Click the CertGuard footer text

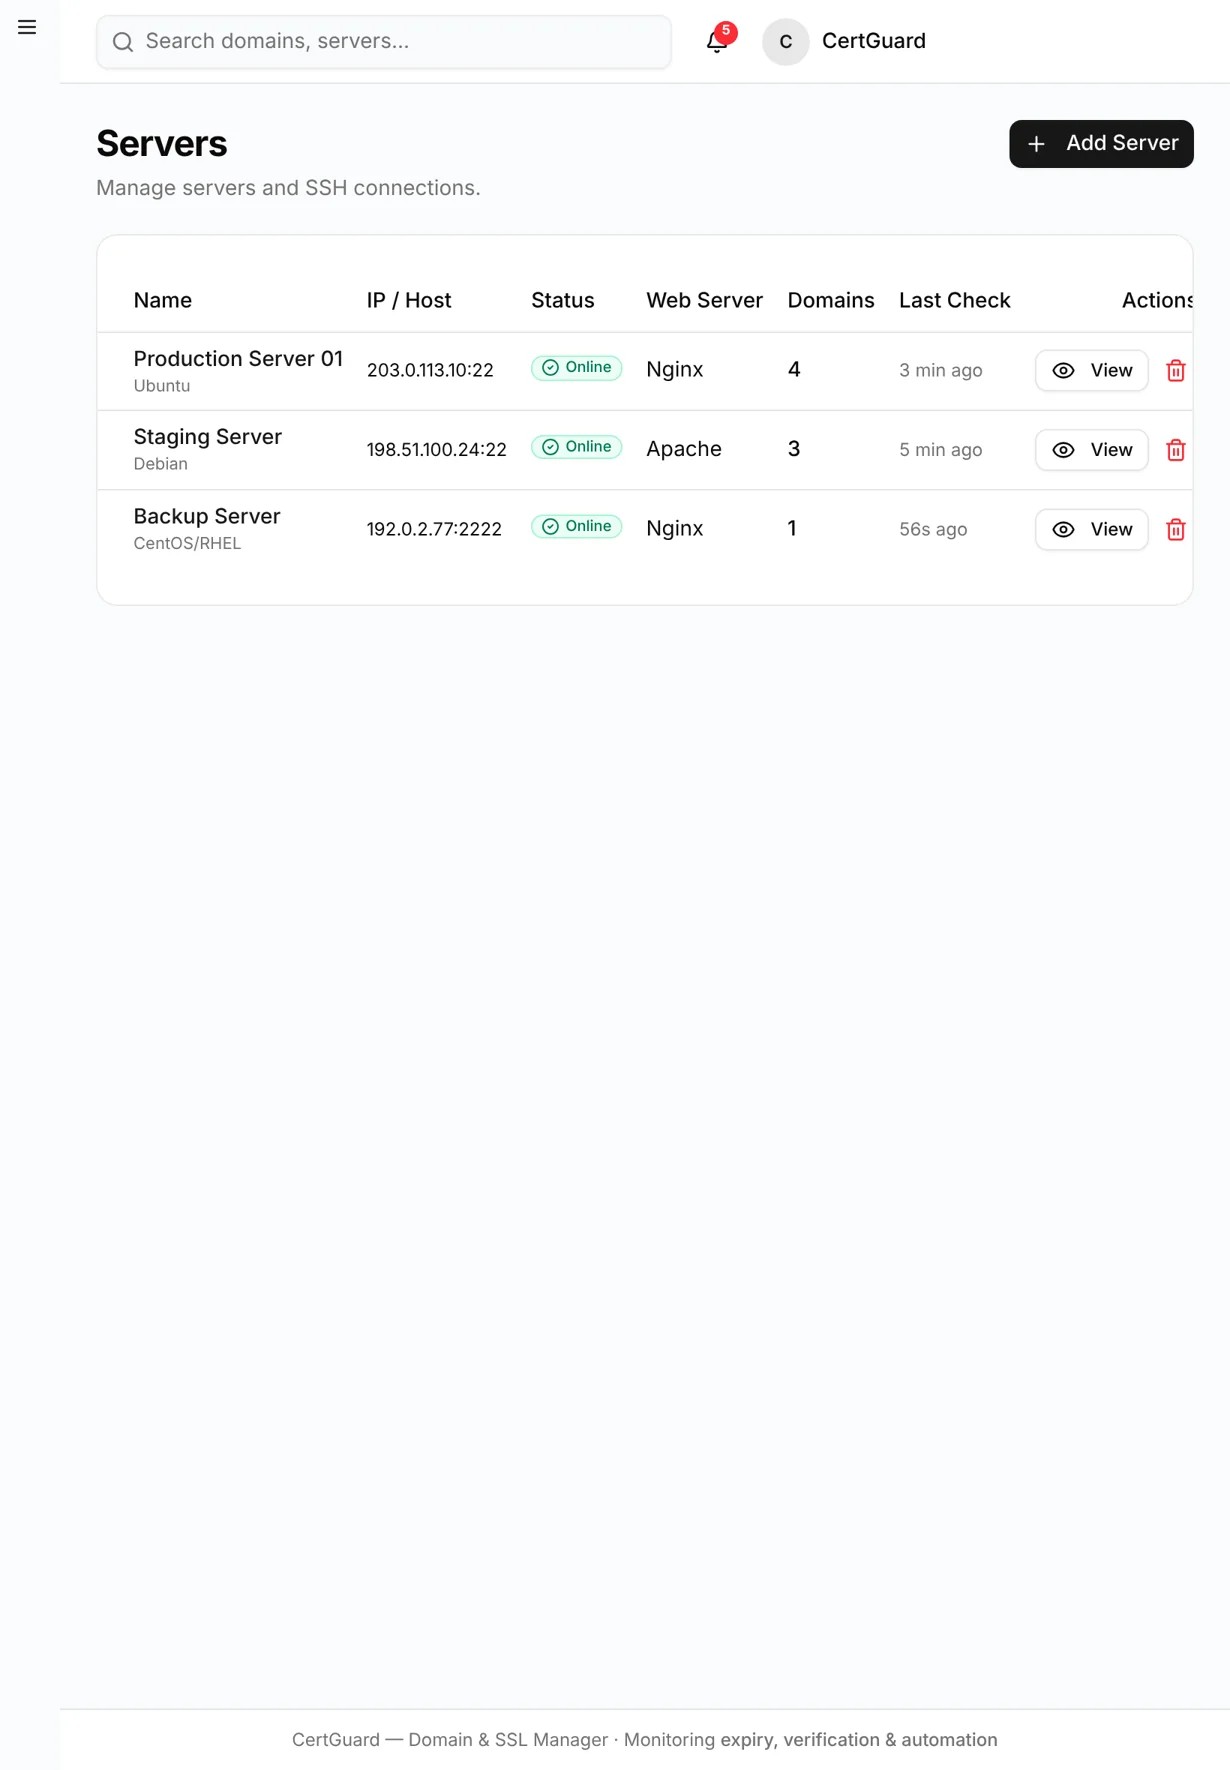pos(645,1740)
